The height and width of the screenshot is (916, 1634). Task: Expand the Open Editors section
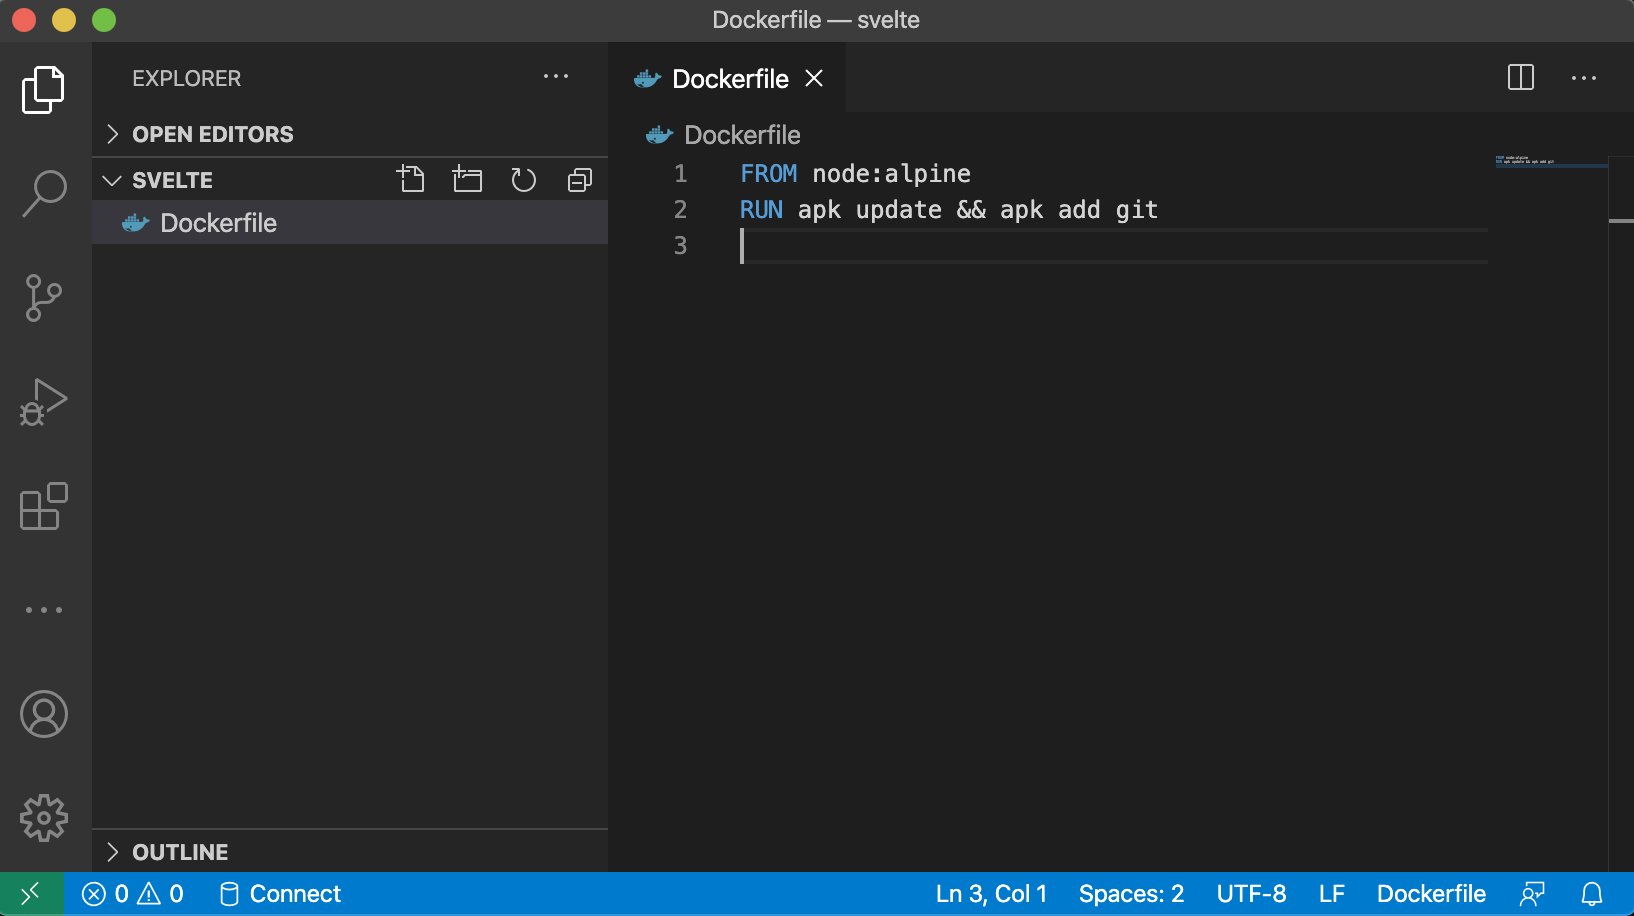[350, 134]
